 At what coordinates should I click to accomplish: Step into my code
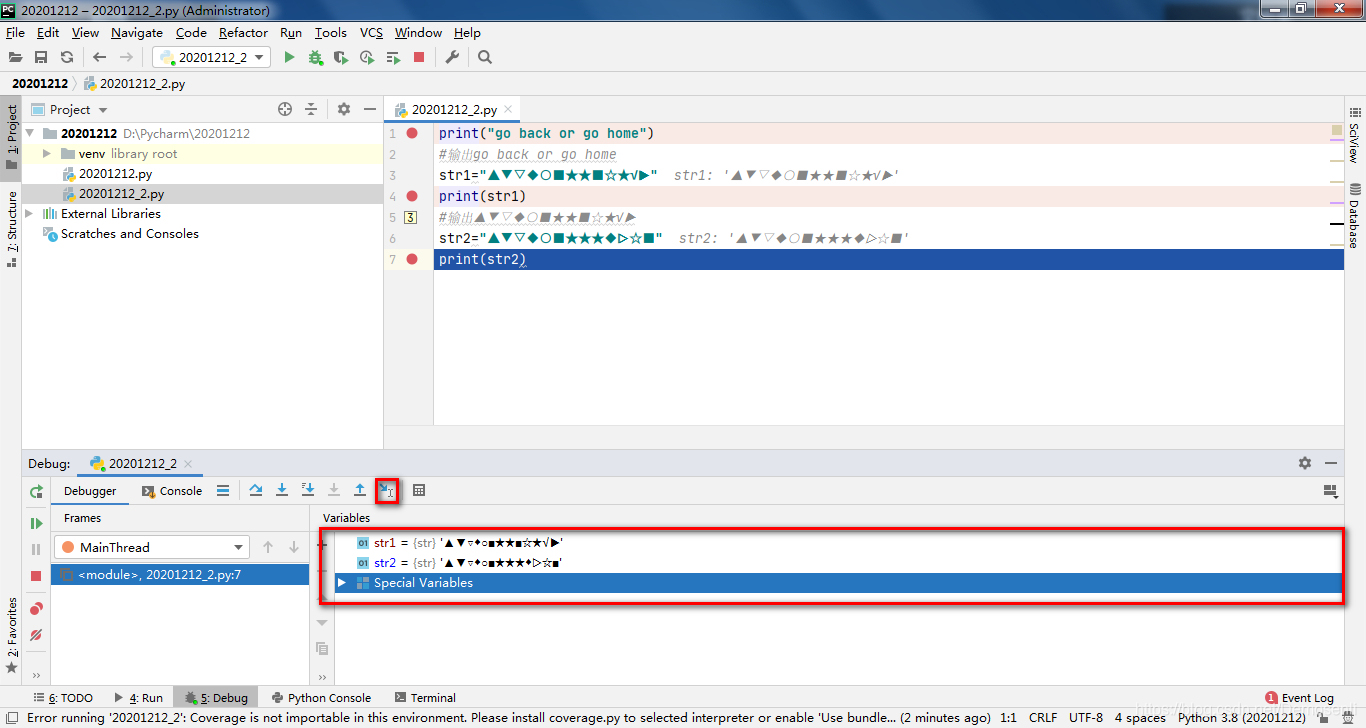click(308, 490)
